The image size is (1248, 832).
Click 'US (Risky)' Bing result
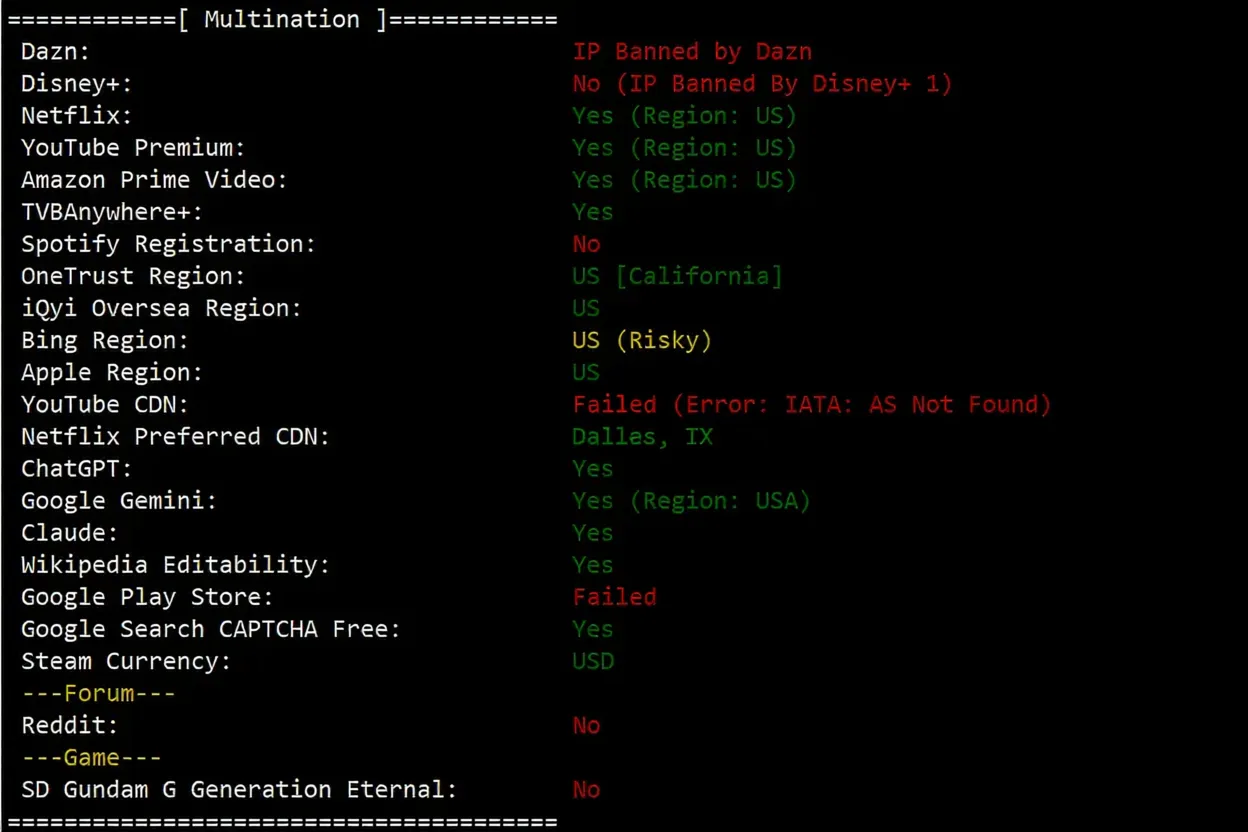tap(642, 340)
